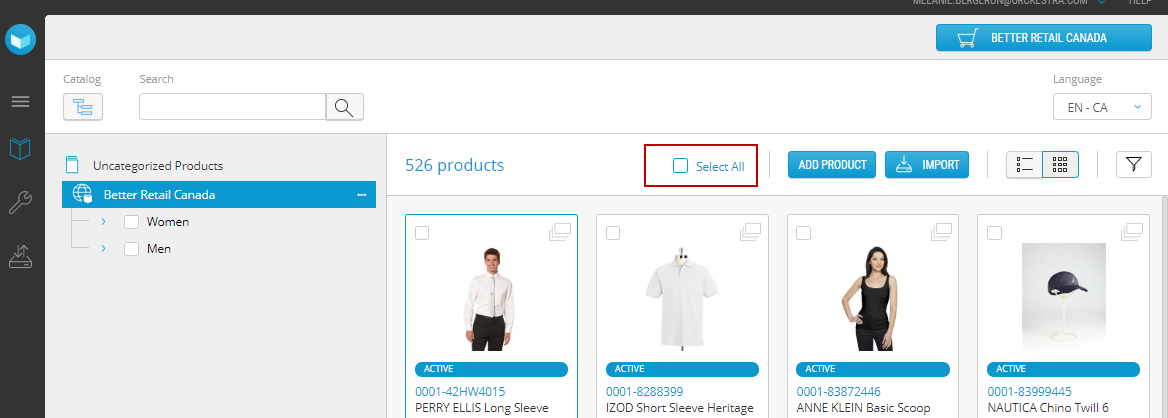1168x418 pixels.
Task: Click the import/export tray icon in sidebar
Action: 21,257
